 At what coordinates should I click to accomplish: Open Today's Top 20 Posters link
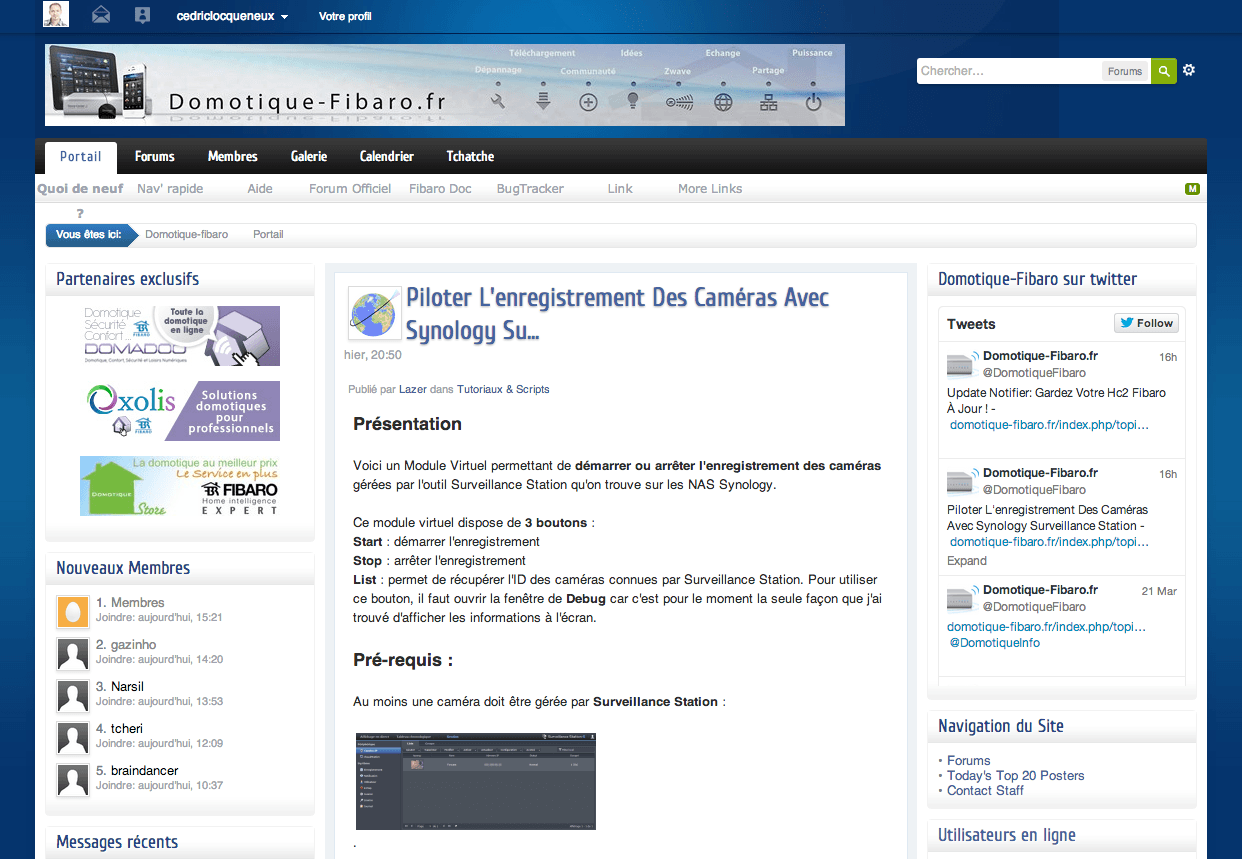click(1015, 775)
